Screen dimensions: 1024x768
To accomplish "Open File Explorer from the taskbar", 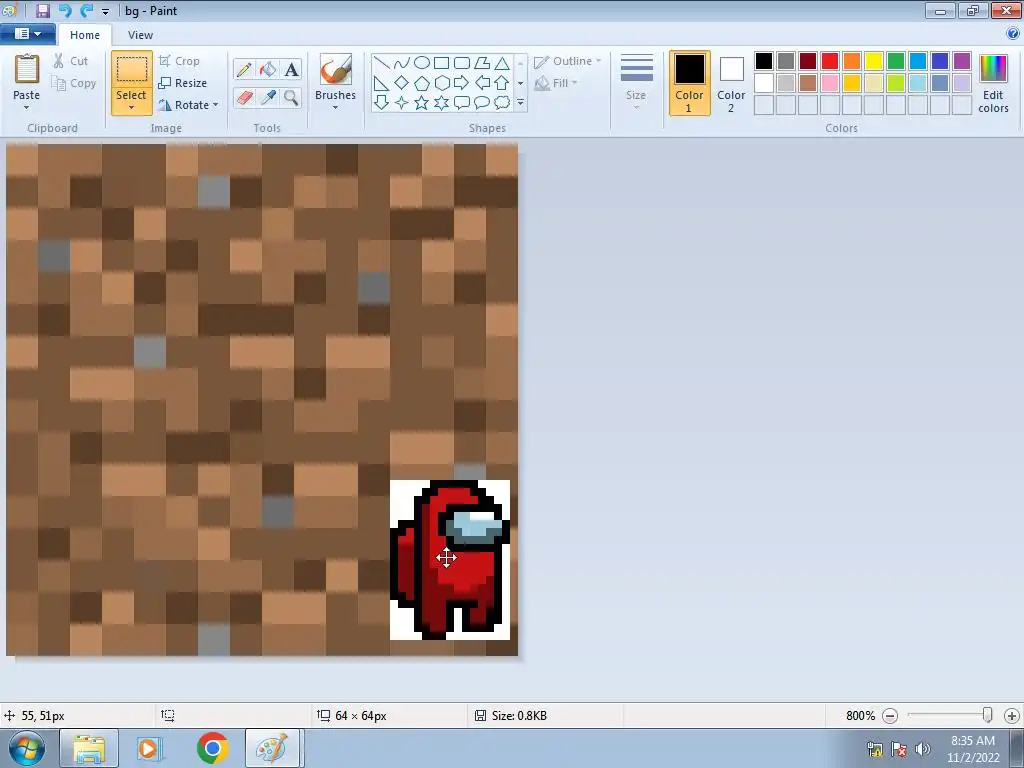I will [x=89, y=748].
